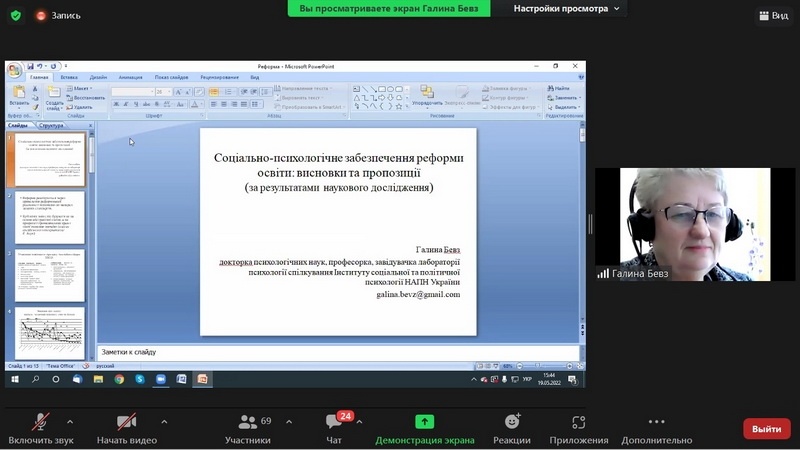Open the Чат panel with 24 messages

(334, 429)
